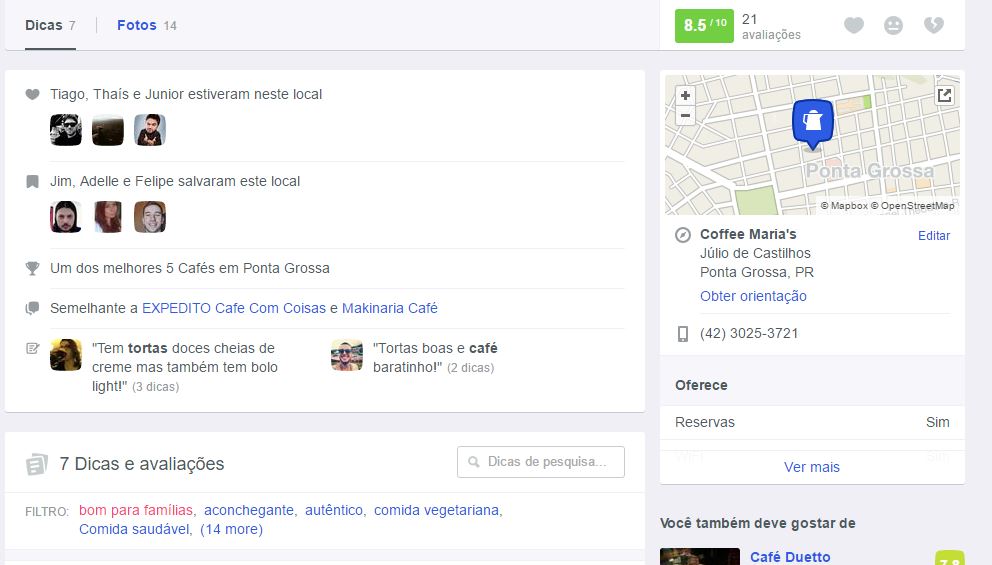Switch to the Fotos tab

pos(147,25)
